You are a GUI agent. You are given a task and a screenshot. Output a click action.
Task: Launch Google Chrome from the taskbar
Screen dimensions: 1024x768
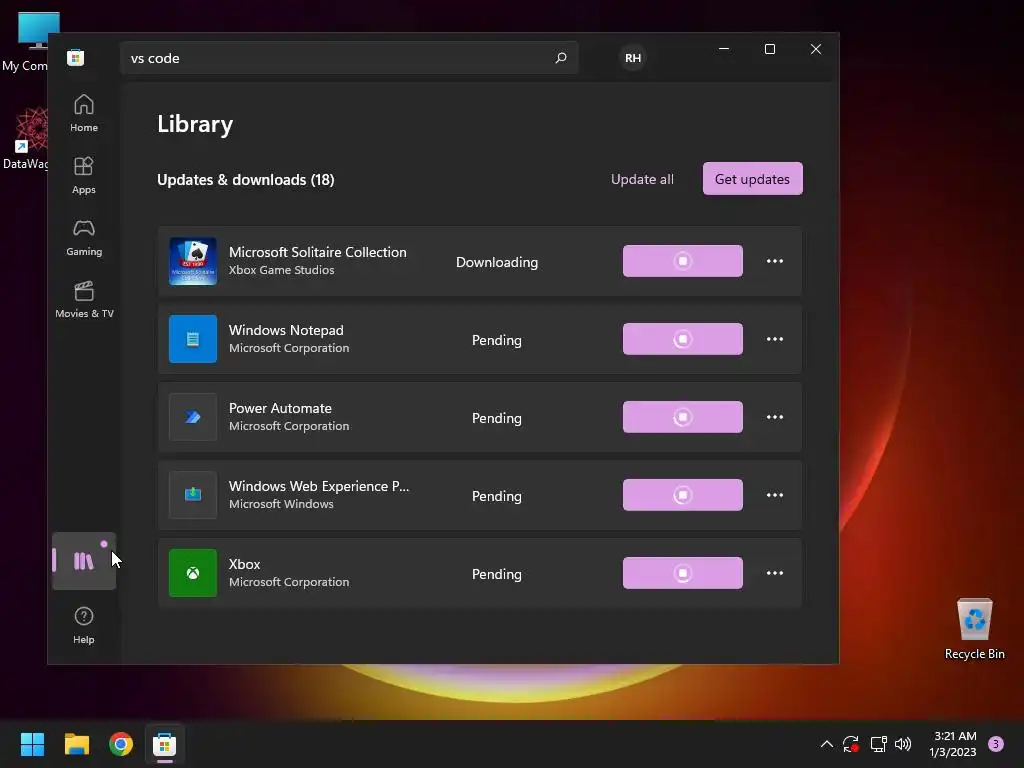(121, 744)
